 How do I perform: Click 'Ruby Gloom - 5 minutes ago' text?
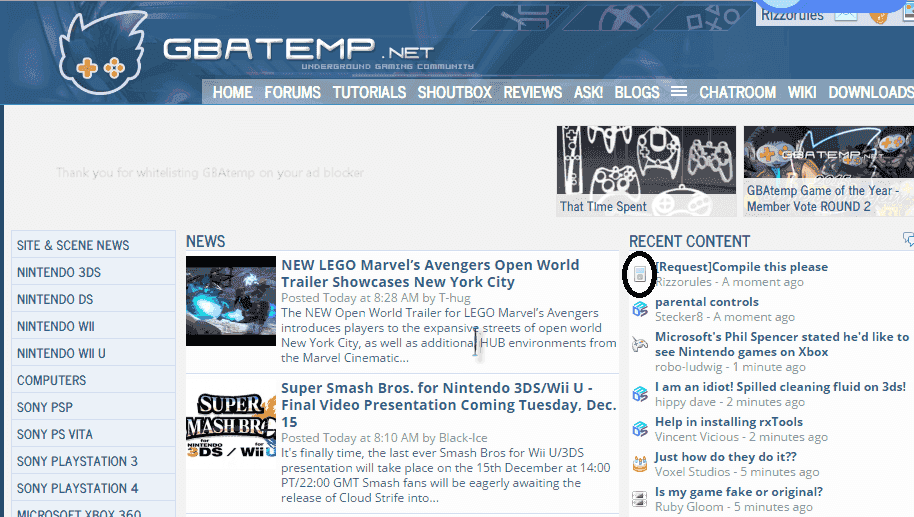[x=733, y=507]
